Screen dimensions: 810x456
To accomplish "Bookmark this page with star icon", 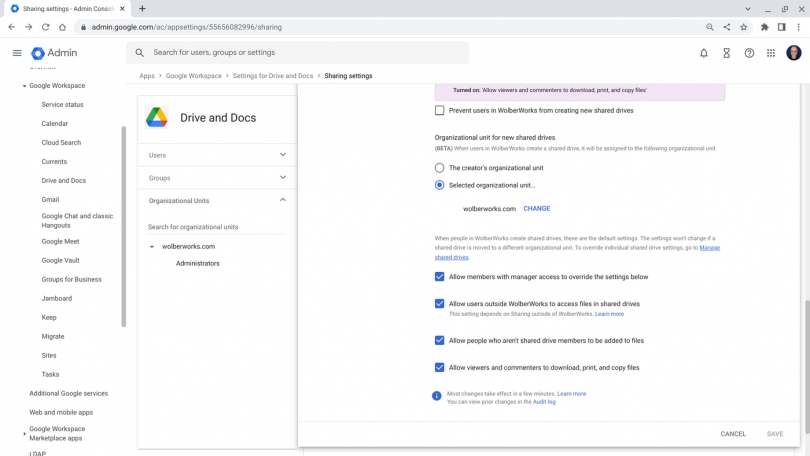I will 743,27.
